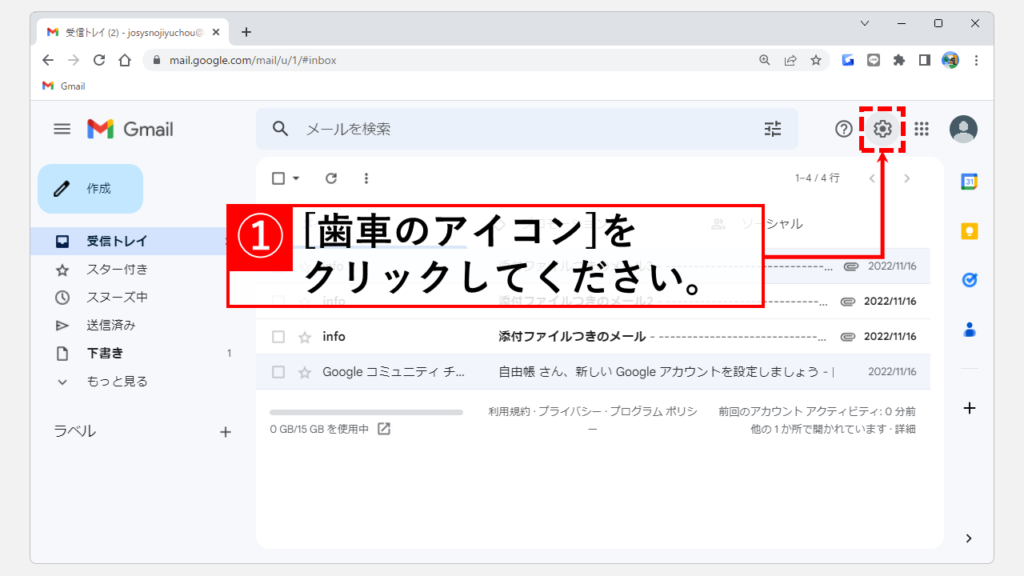1024x576 pixels.
Task: Star the Google コミュニティ email
Action: pyautogui.click(x=305, y=372)
